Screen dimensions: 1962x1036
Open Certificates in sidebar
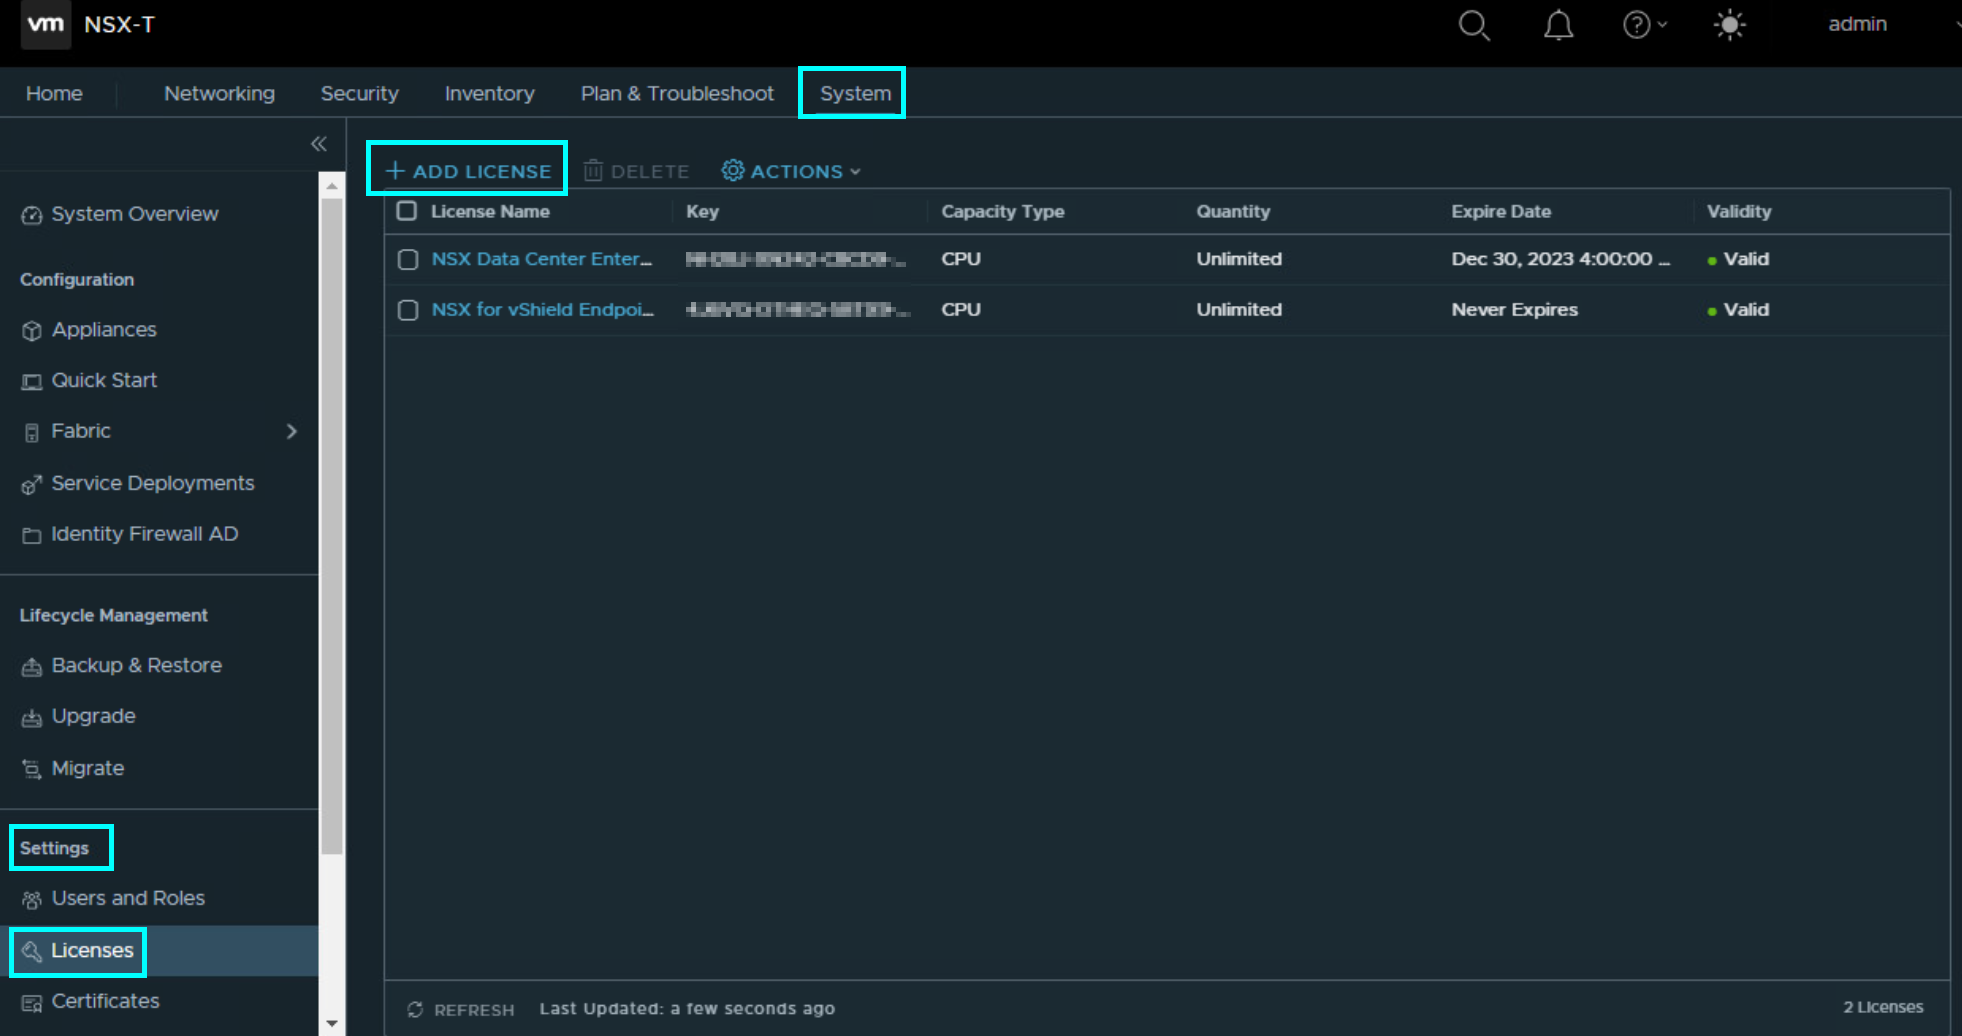click(105, 1001)
